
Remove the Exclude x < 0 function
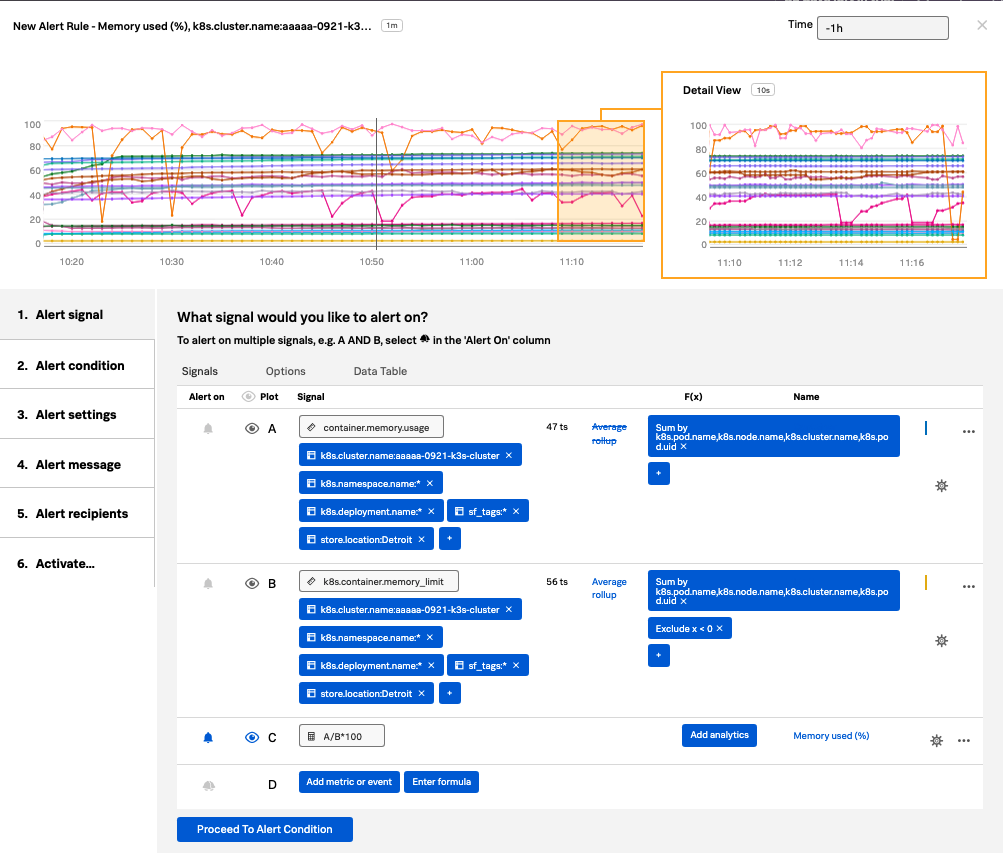tap(719, 628)
